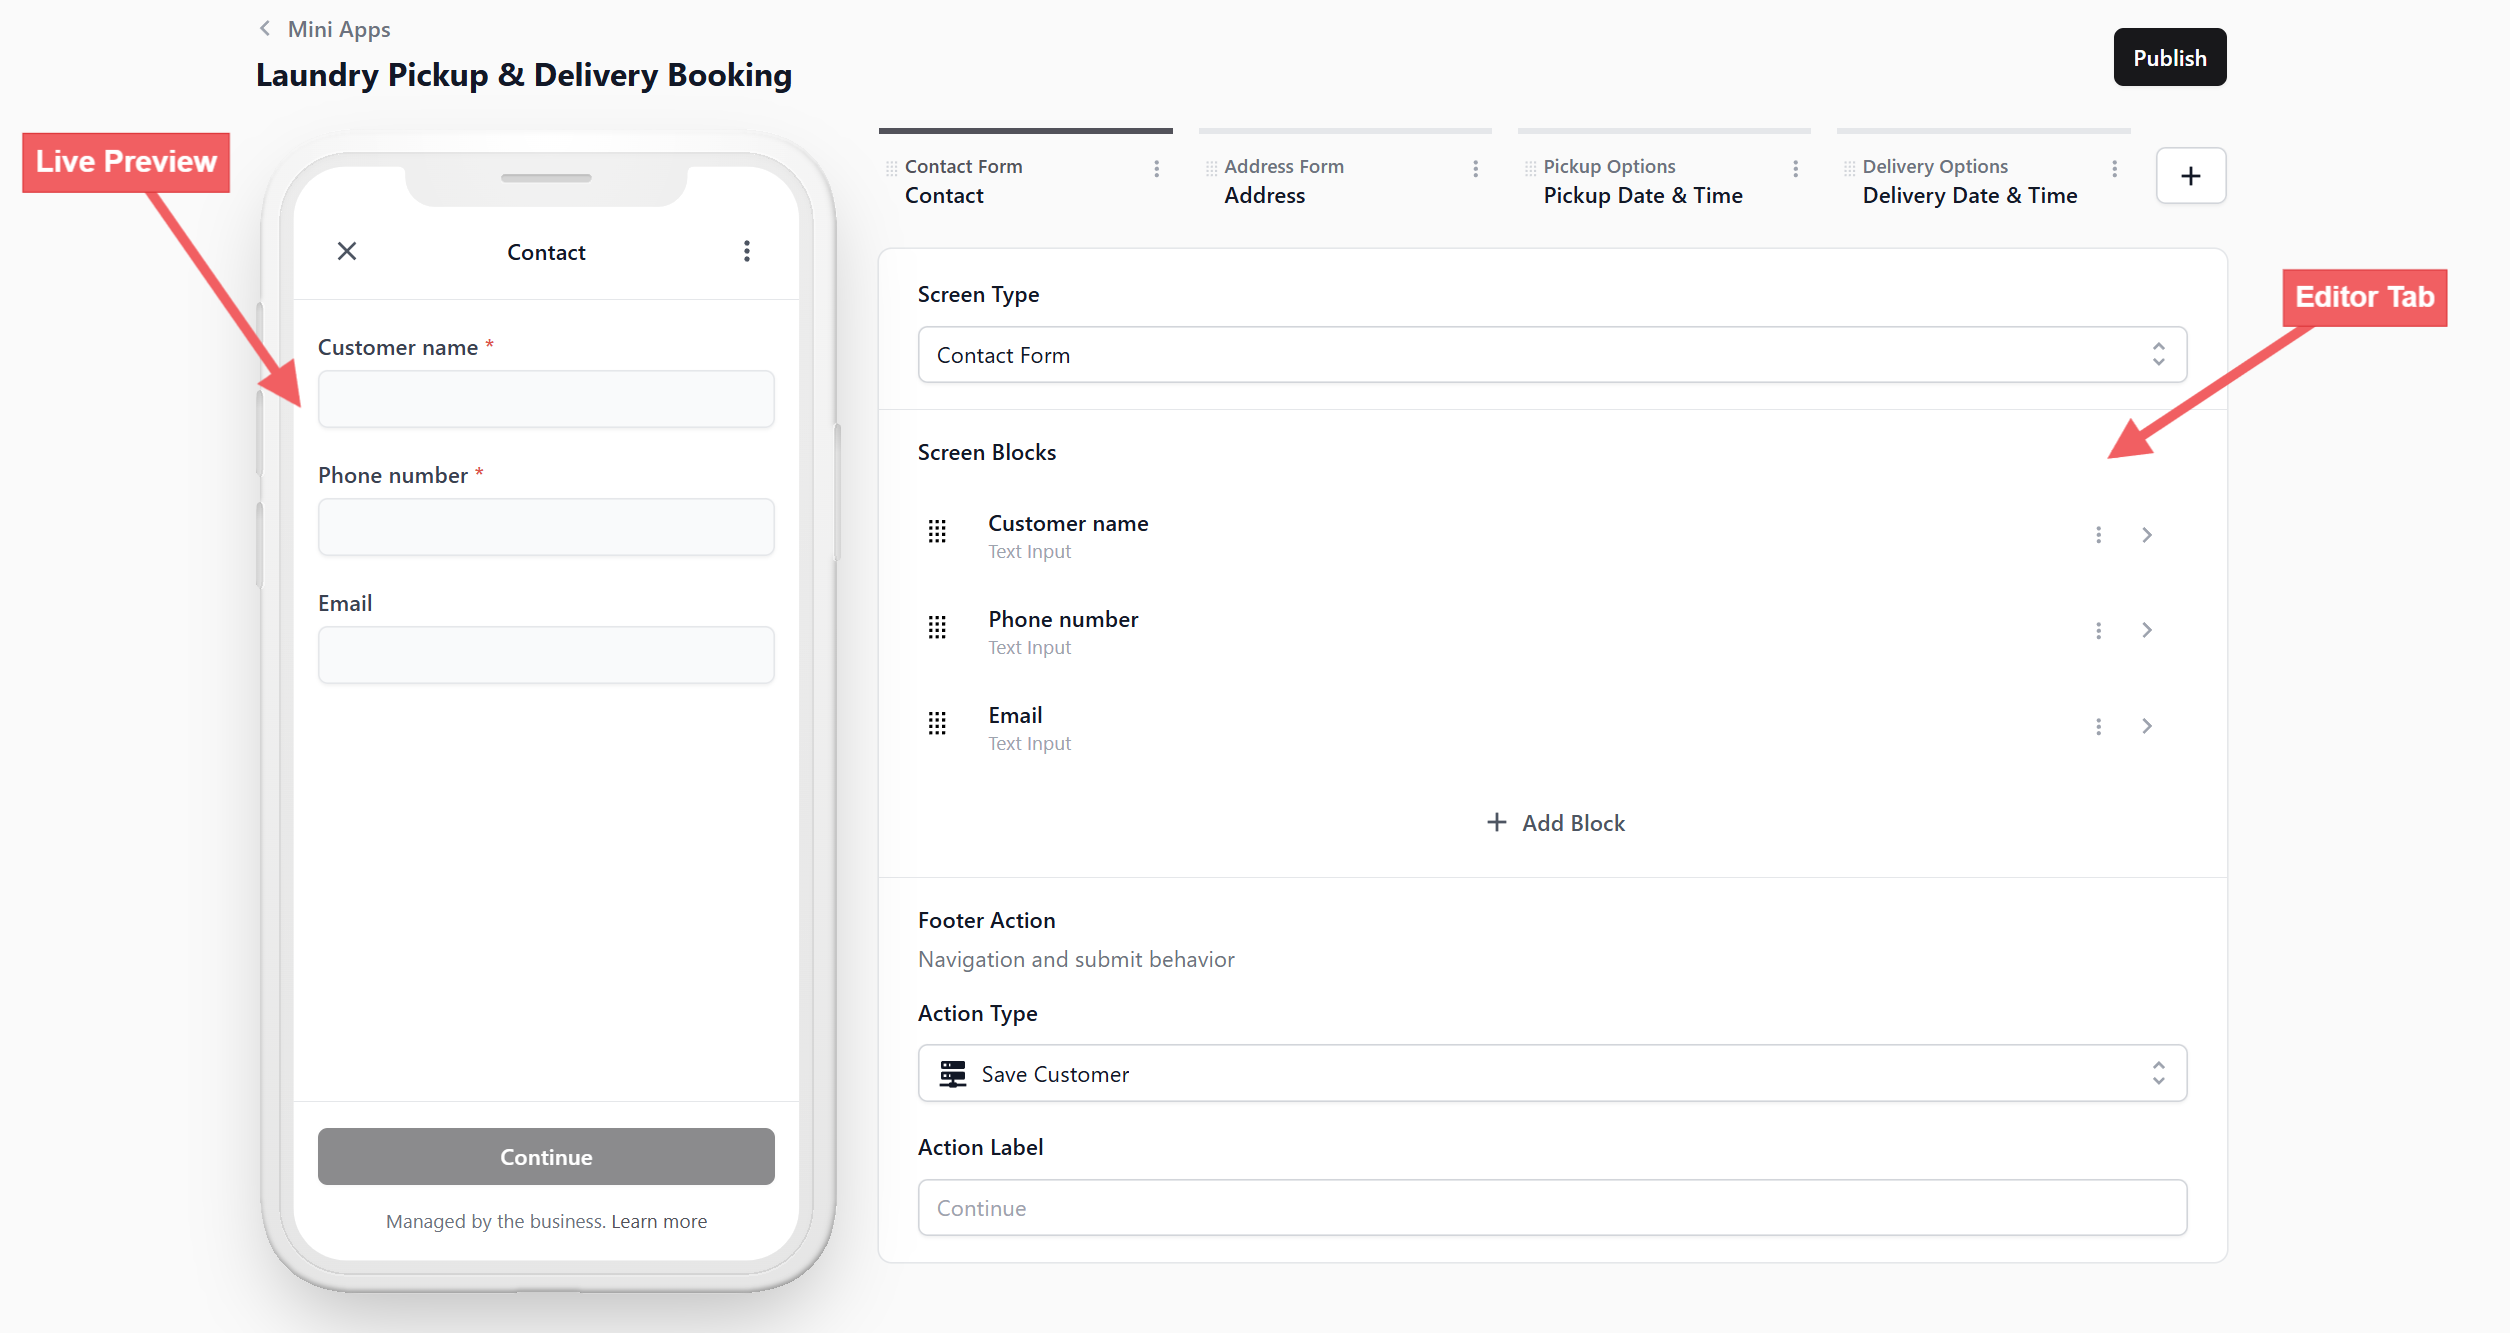Open the Address Form tab's three-dot menu
This screenshot has width=2511, height=1334.
coord(1475,168)
